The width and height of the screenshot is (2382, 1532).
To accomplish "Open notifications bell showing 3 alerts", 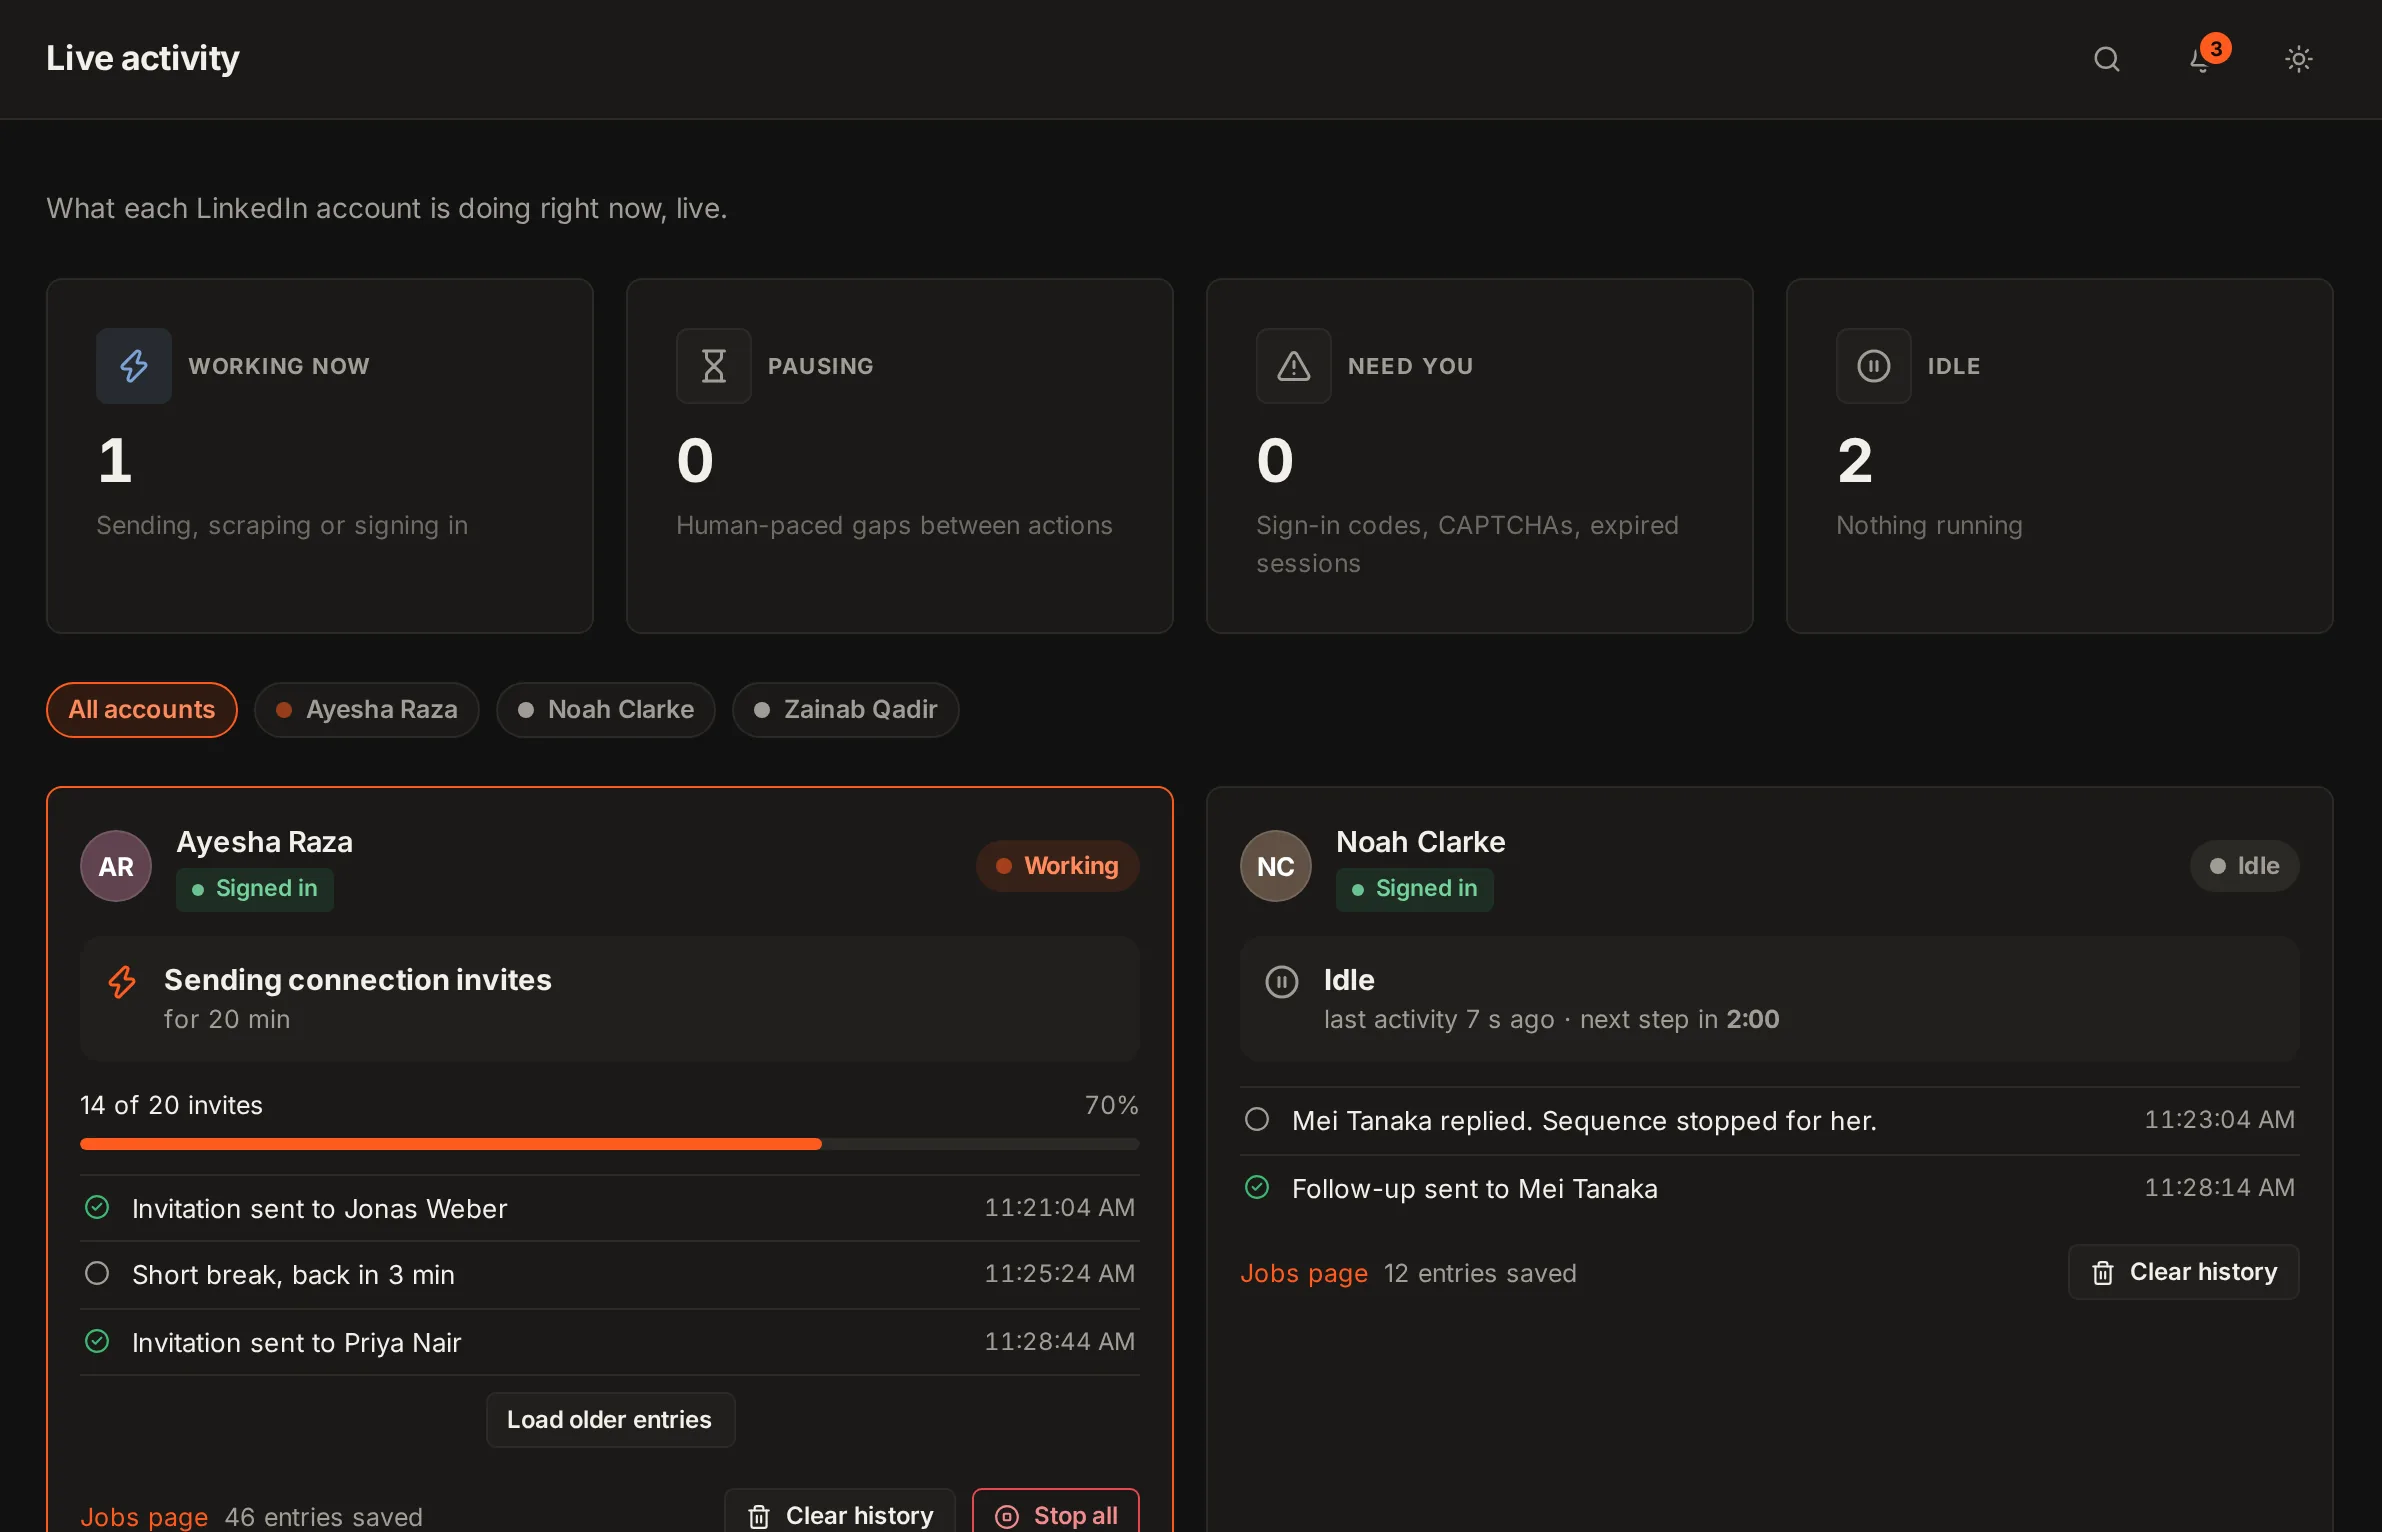I will pyautogui.click(x=2203, y=59).
